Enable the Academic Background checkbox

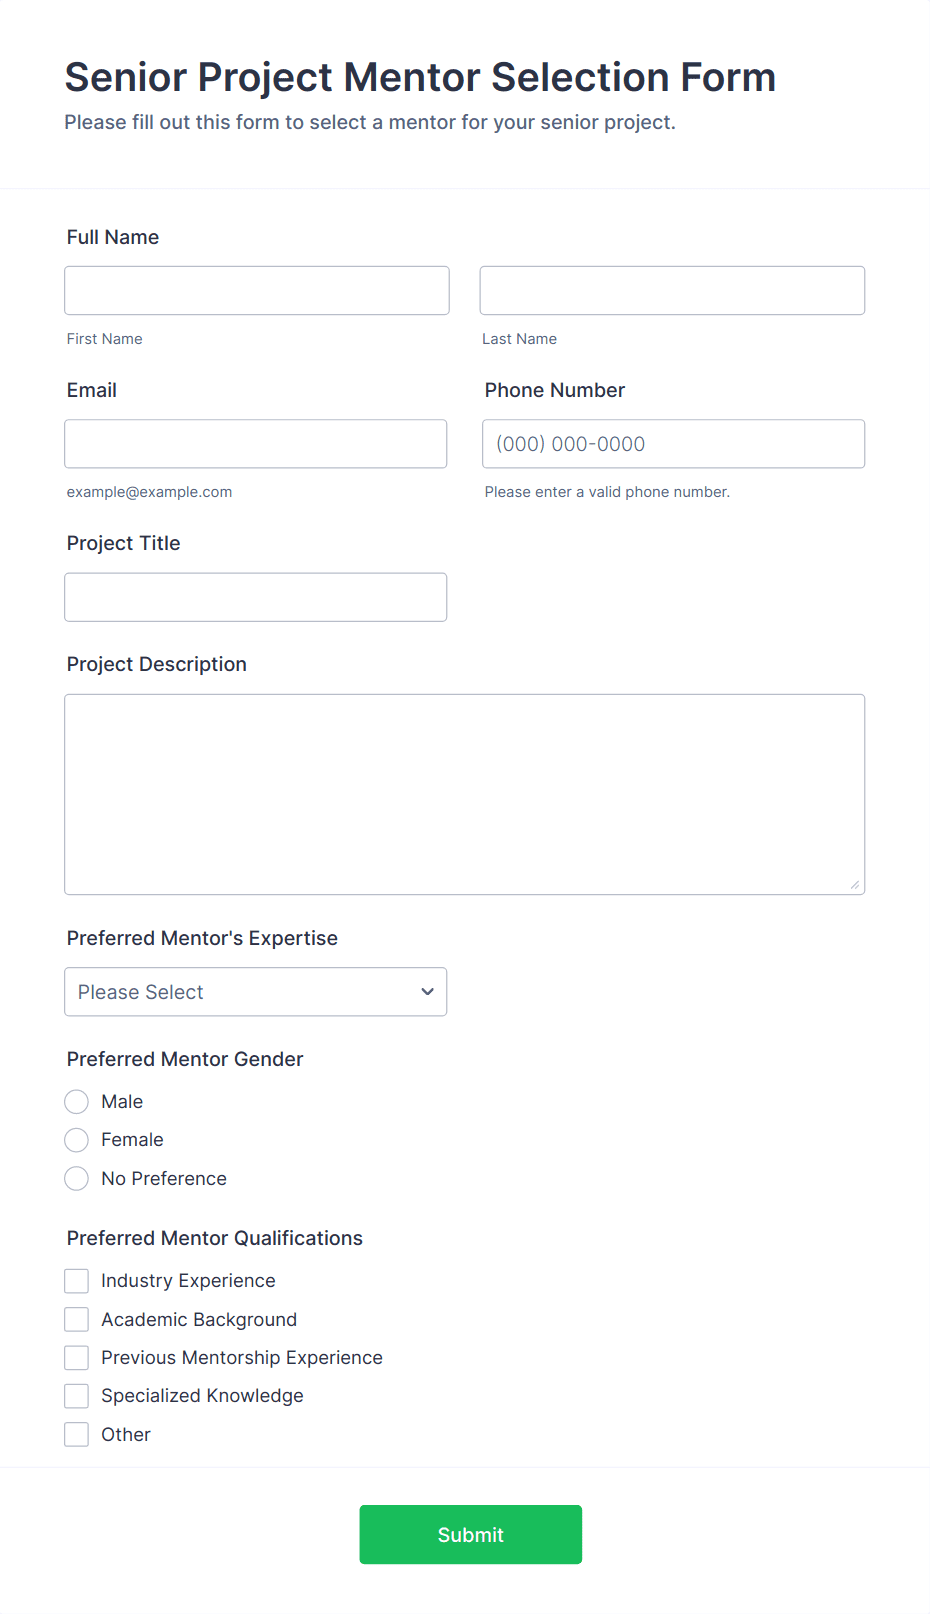[76, 1319]
